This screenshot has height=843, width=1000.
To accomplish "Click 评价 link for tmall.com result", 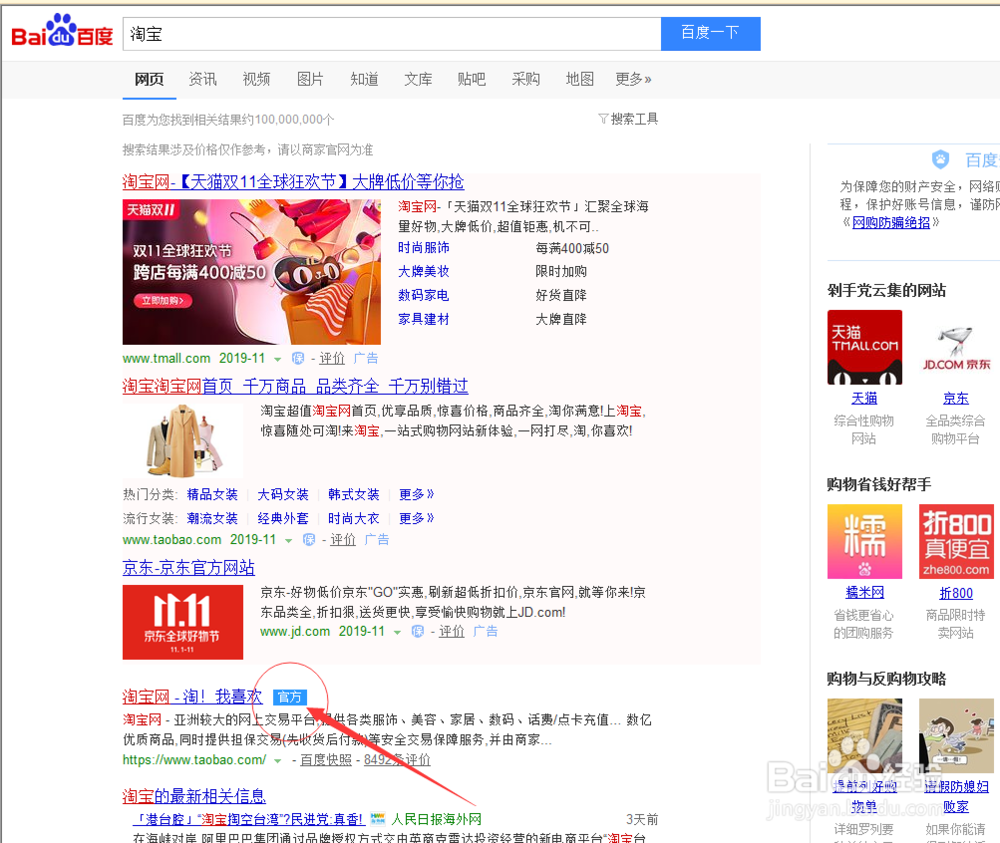I will [332, 358].
